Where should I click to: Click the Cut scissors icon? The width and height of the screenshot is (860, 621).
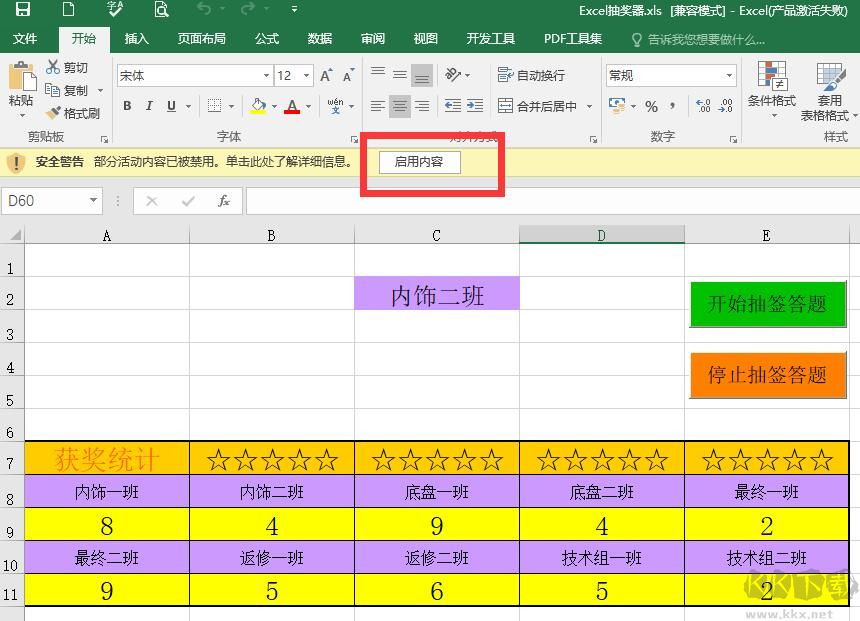(53, 67)
